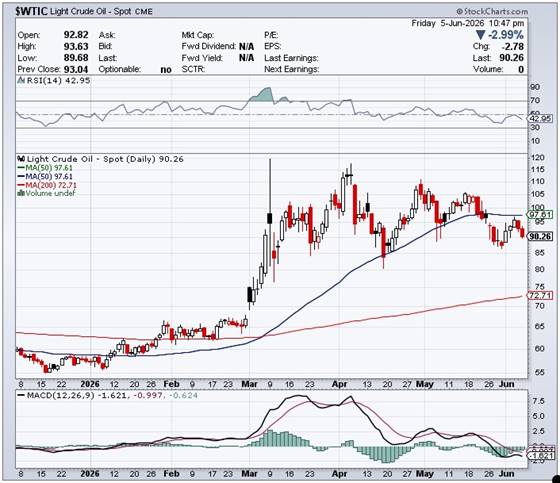Click the Last value 90.26 in header
Screen dimensions: 560x483
pyautogui.click(x=511, y=58)
